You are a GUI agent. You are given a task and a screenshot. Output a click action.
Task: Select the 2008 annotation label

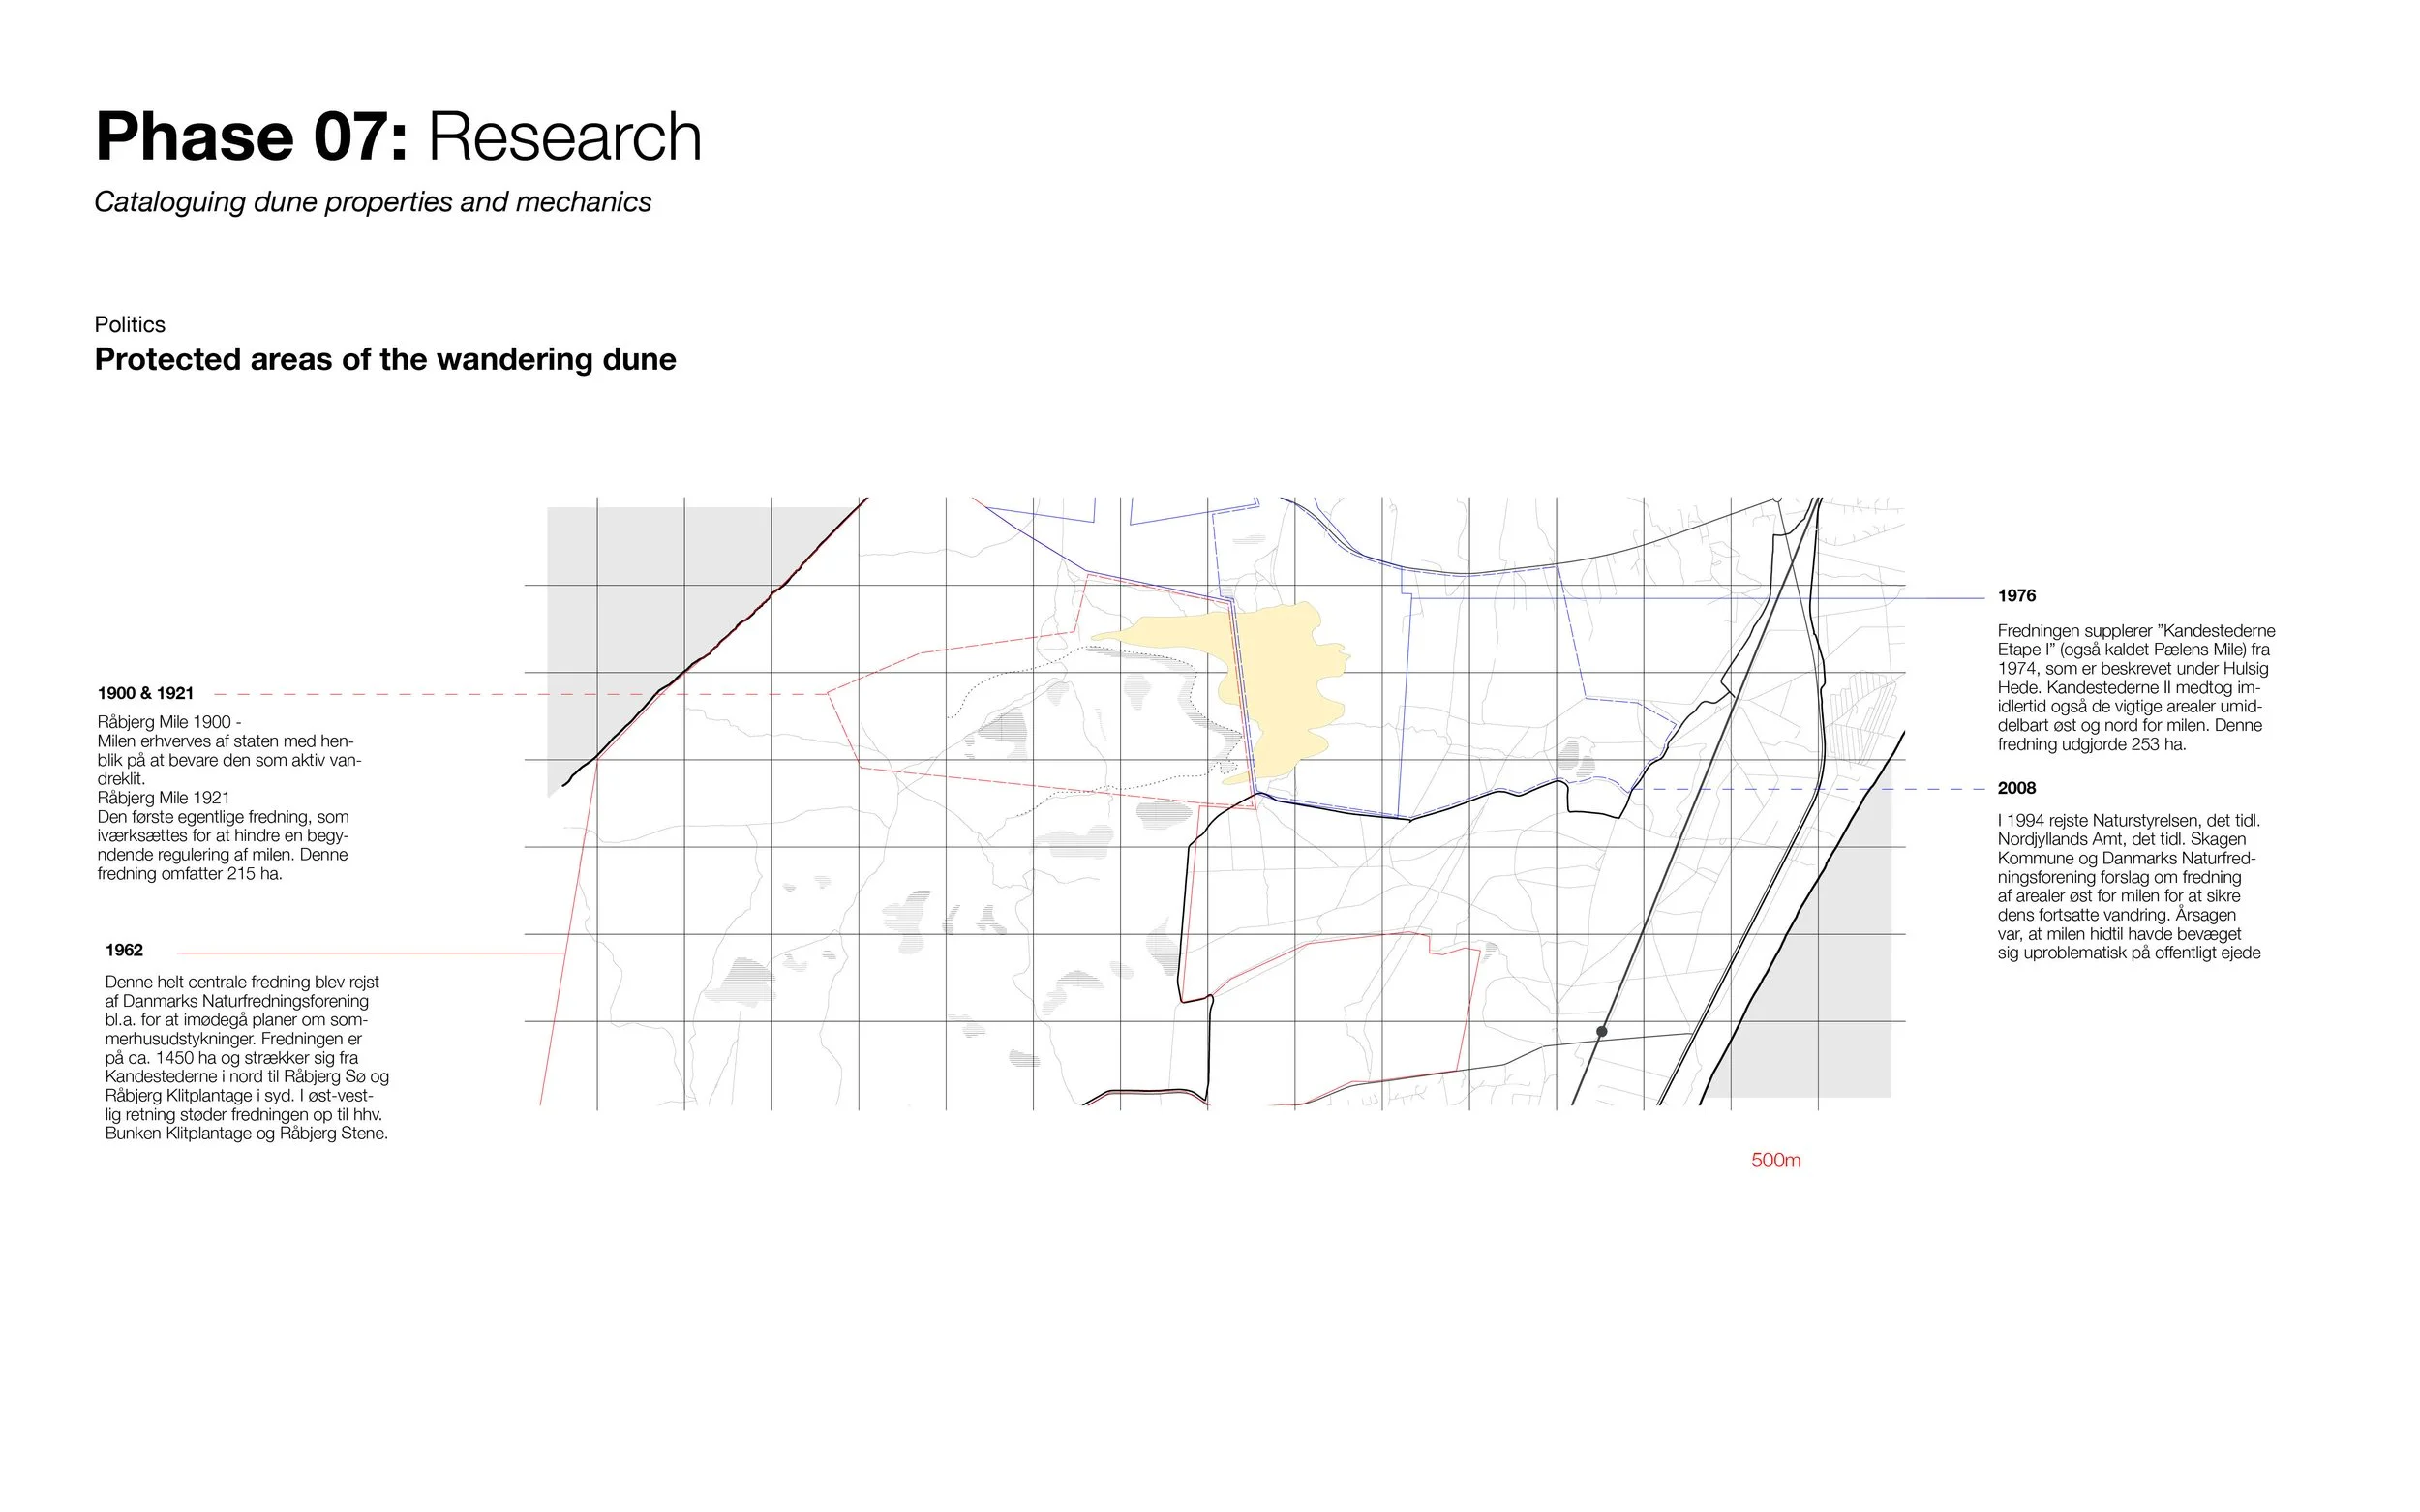click(x=2016, y=788)
